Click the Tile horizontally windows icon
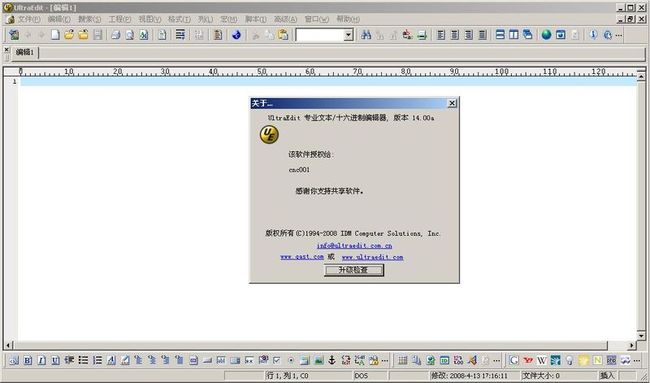650x383 pixels. [x=500, y=35]
